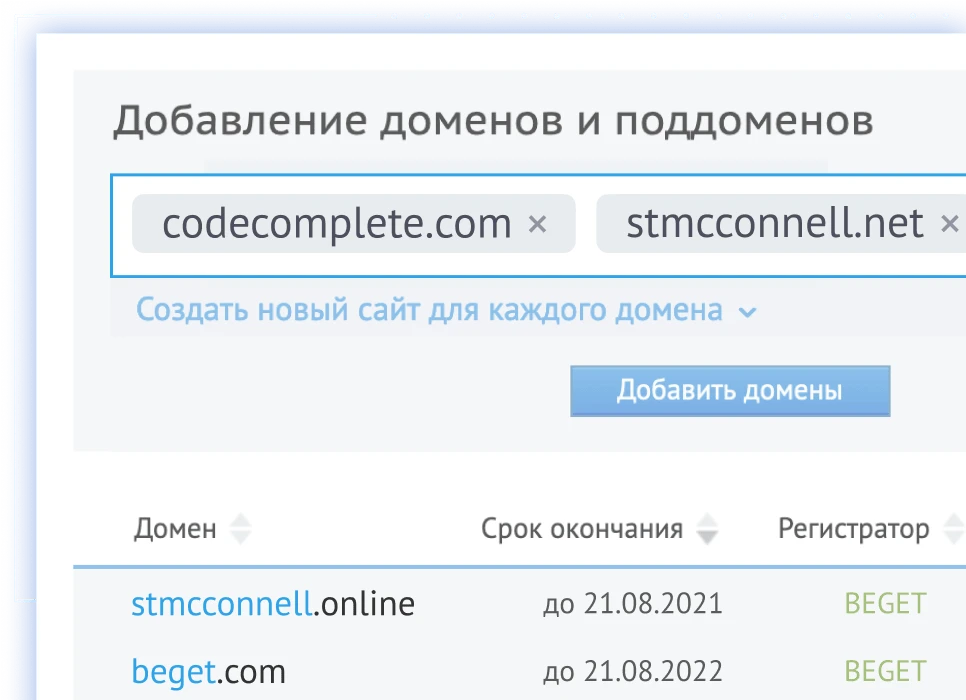Viewport: 966px width, 700px height.
Task: Click BEGET registrar link for beget.com
Action: click(x=885, y=671)
